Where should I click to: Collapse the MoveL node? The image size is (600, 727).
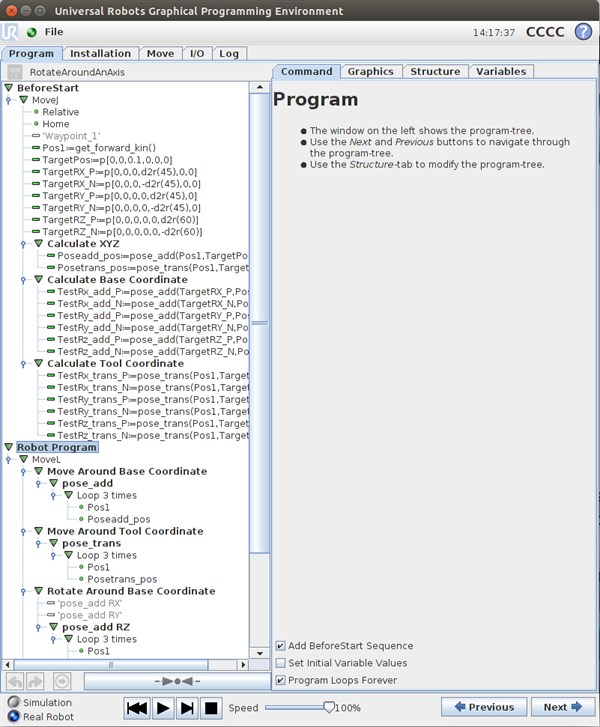[23, 459]
